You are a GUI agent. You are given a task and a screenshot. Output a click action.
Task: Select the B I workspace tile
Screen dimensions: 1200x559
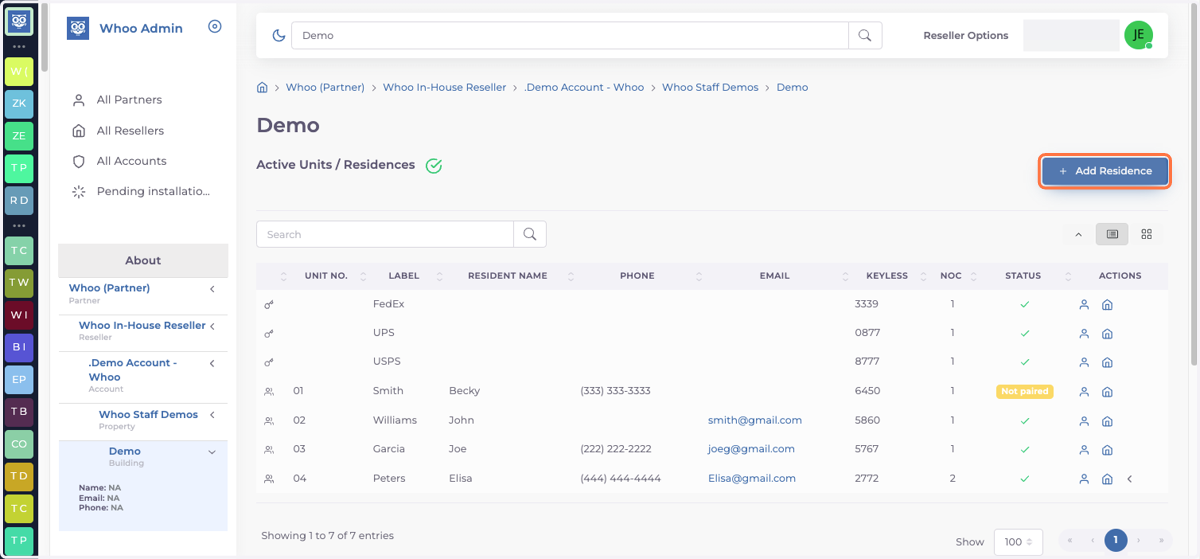(x=19, y=347)
